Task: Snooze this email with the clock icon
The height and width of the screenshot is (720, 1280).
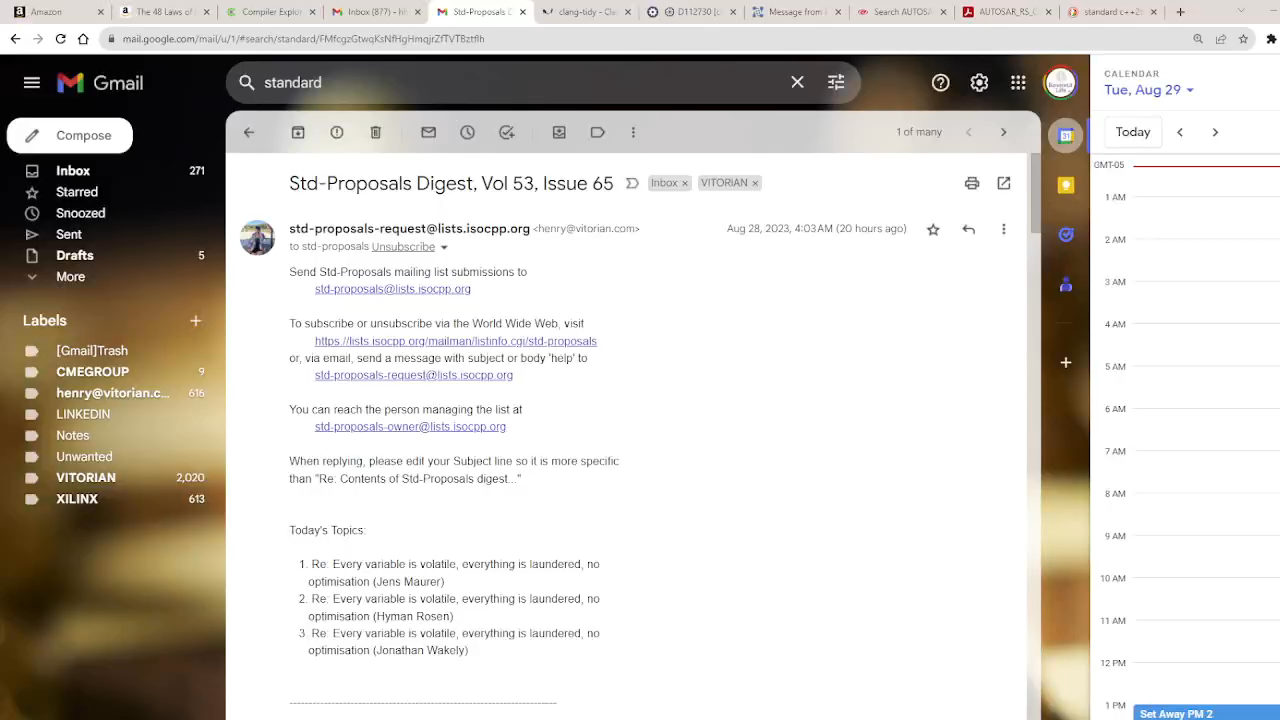Action: pos(467,132)
